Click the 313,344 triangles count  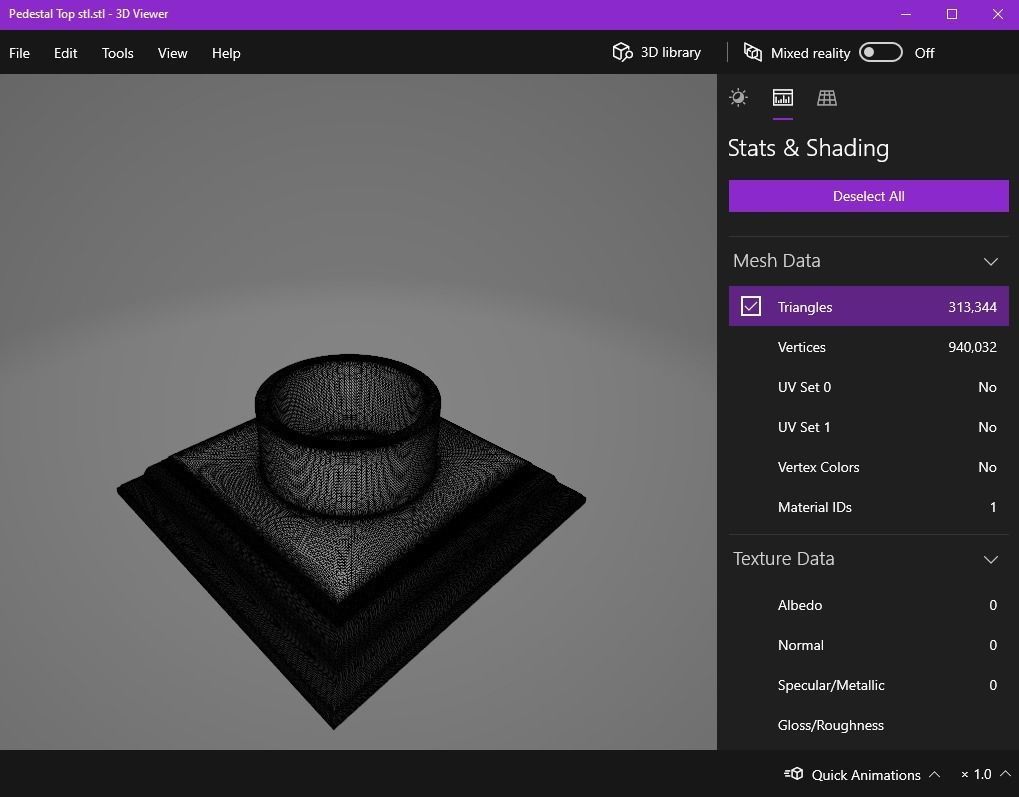tap(972, 307)
